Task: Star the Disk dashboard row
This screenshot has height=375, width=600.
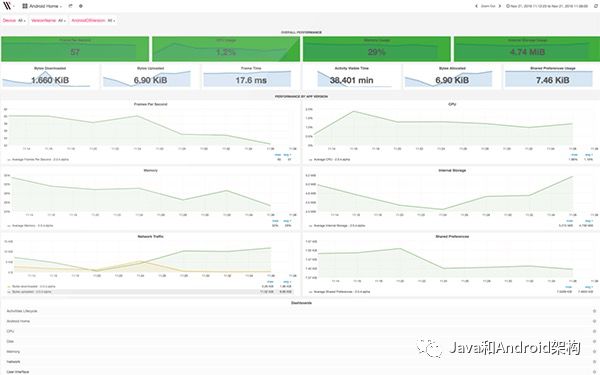Action: coord(594,341)
